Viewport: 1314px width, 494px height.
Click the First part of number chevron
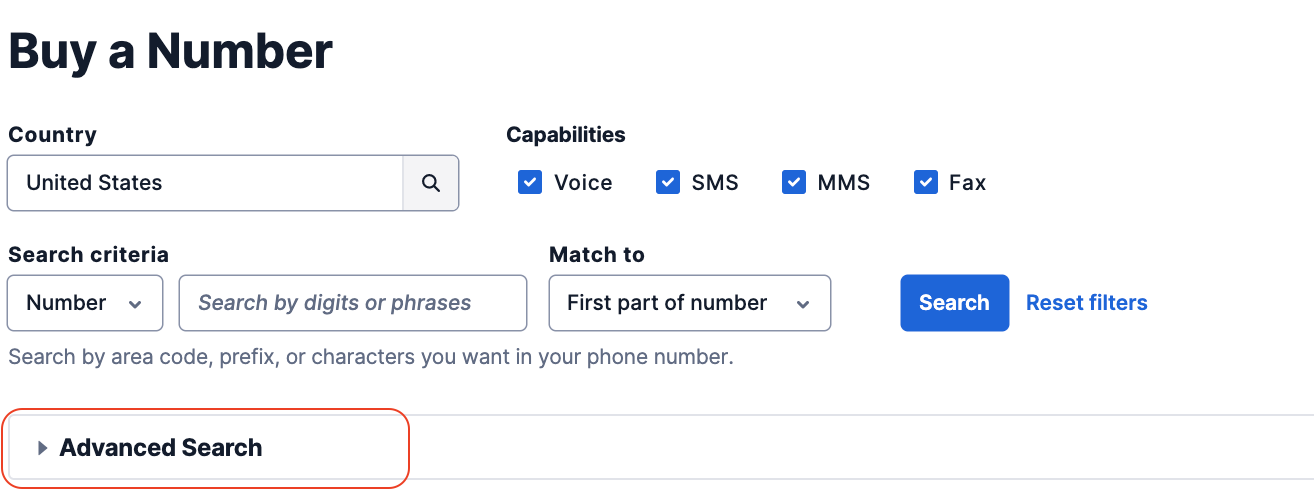tap(802, 304)
